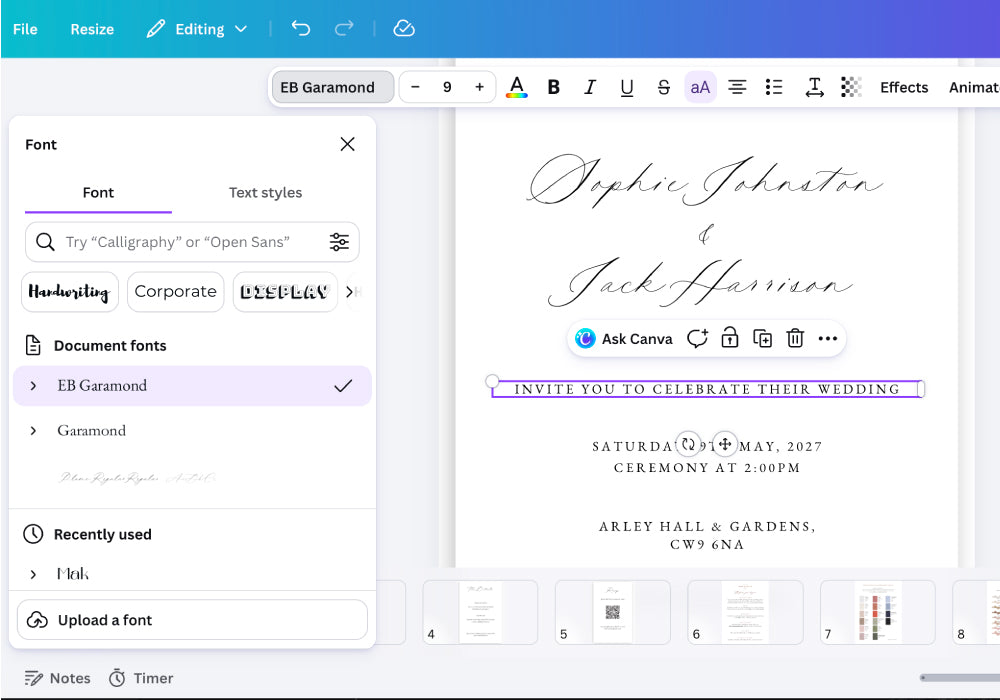Open page 7 thumbnail with color swatches
The width and height of the screenshot is (1000, 700).
878,612
